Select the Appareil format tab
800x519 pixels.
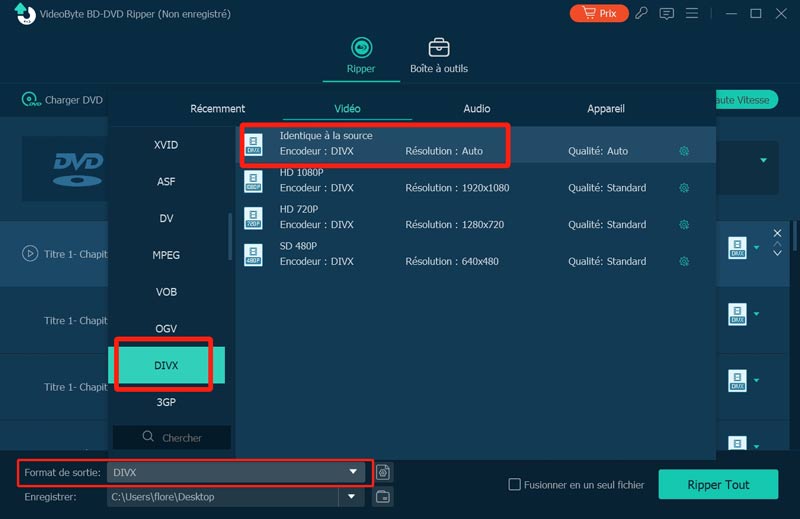click(606, 109)
